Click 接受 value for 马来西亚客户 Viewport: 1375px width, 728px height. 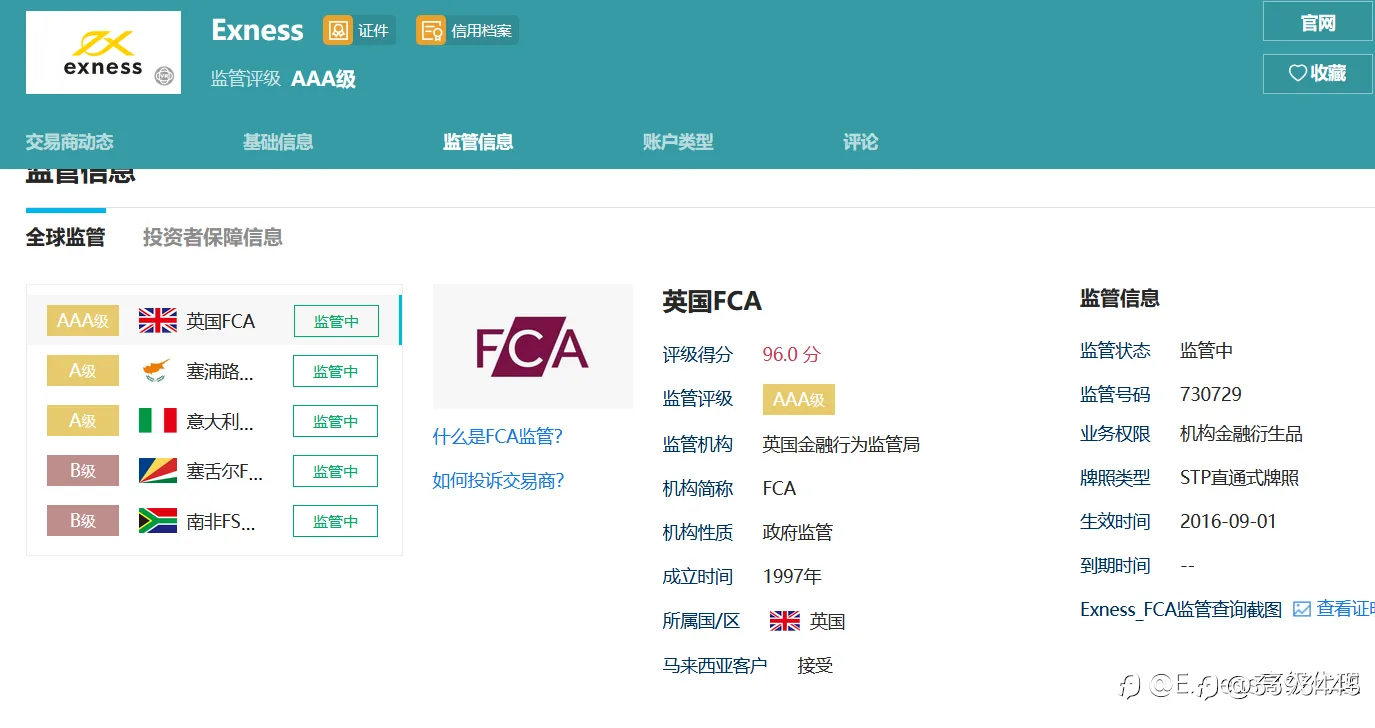[x=815, y=665]
